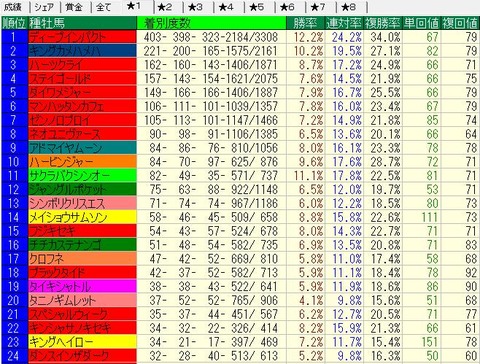Select the record 32- 28- 40- 513/ 613

[x=212, y=355]
